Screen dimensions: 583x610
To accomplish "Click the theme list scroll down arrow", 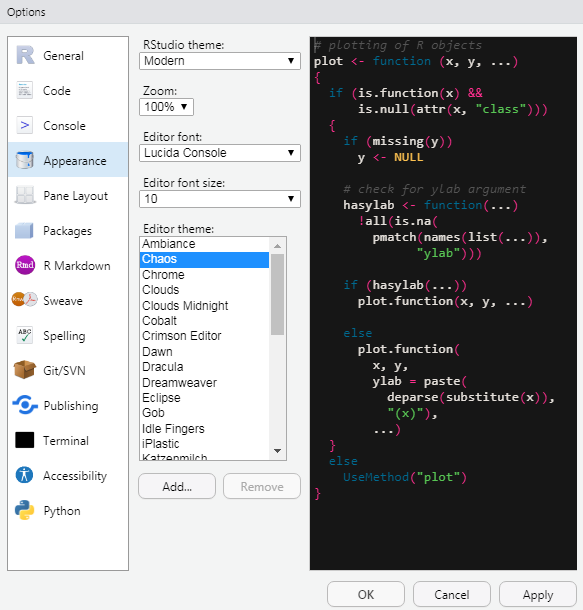I will tap(277, 451).
